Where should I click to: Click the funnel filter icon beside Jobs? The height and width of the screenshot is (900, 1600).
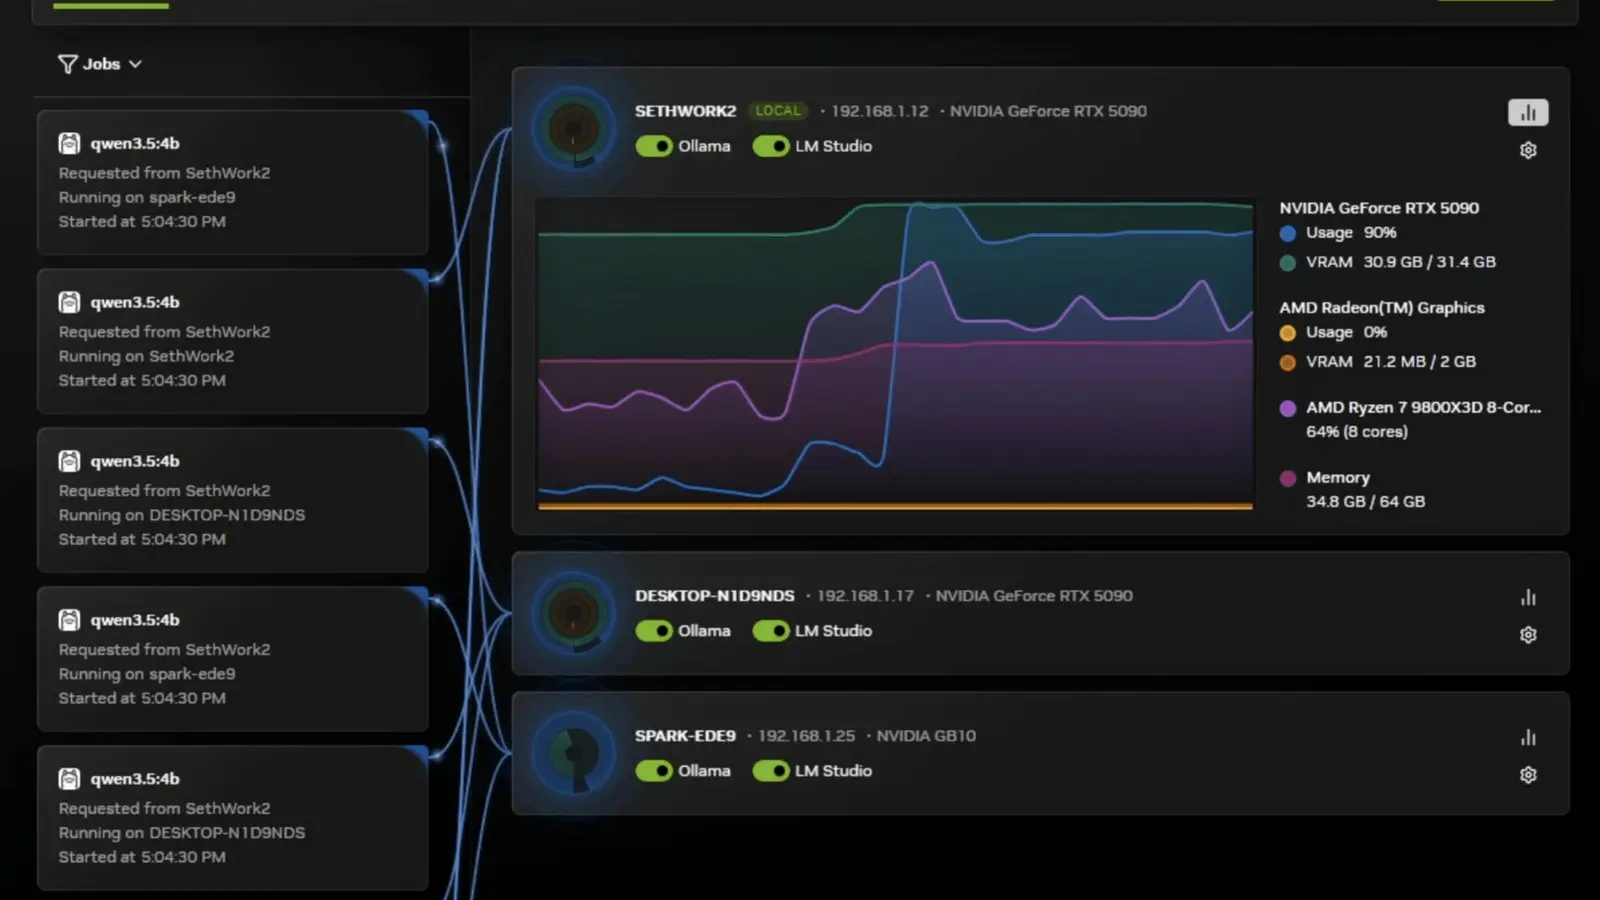67,64
